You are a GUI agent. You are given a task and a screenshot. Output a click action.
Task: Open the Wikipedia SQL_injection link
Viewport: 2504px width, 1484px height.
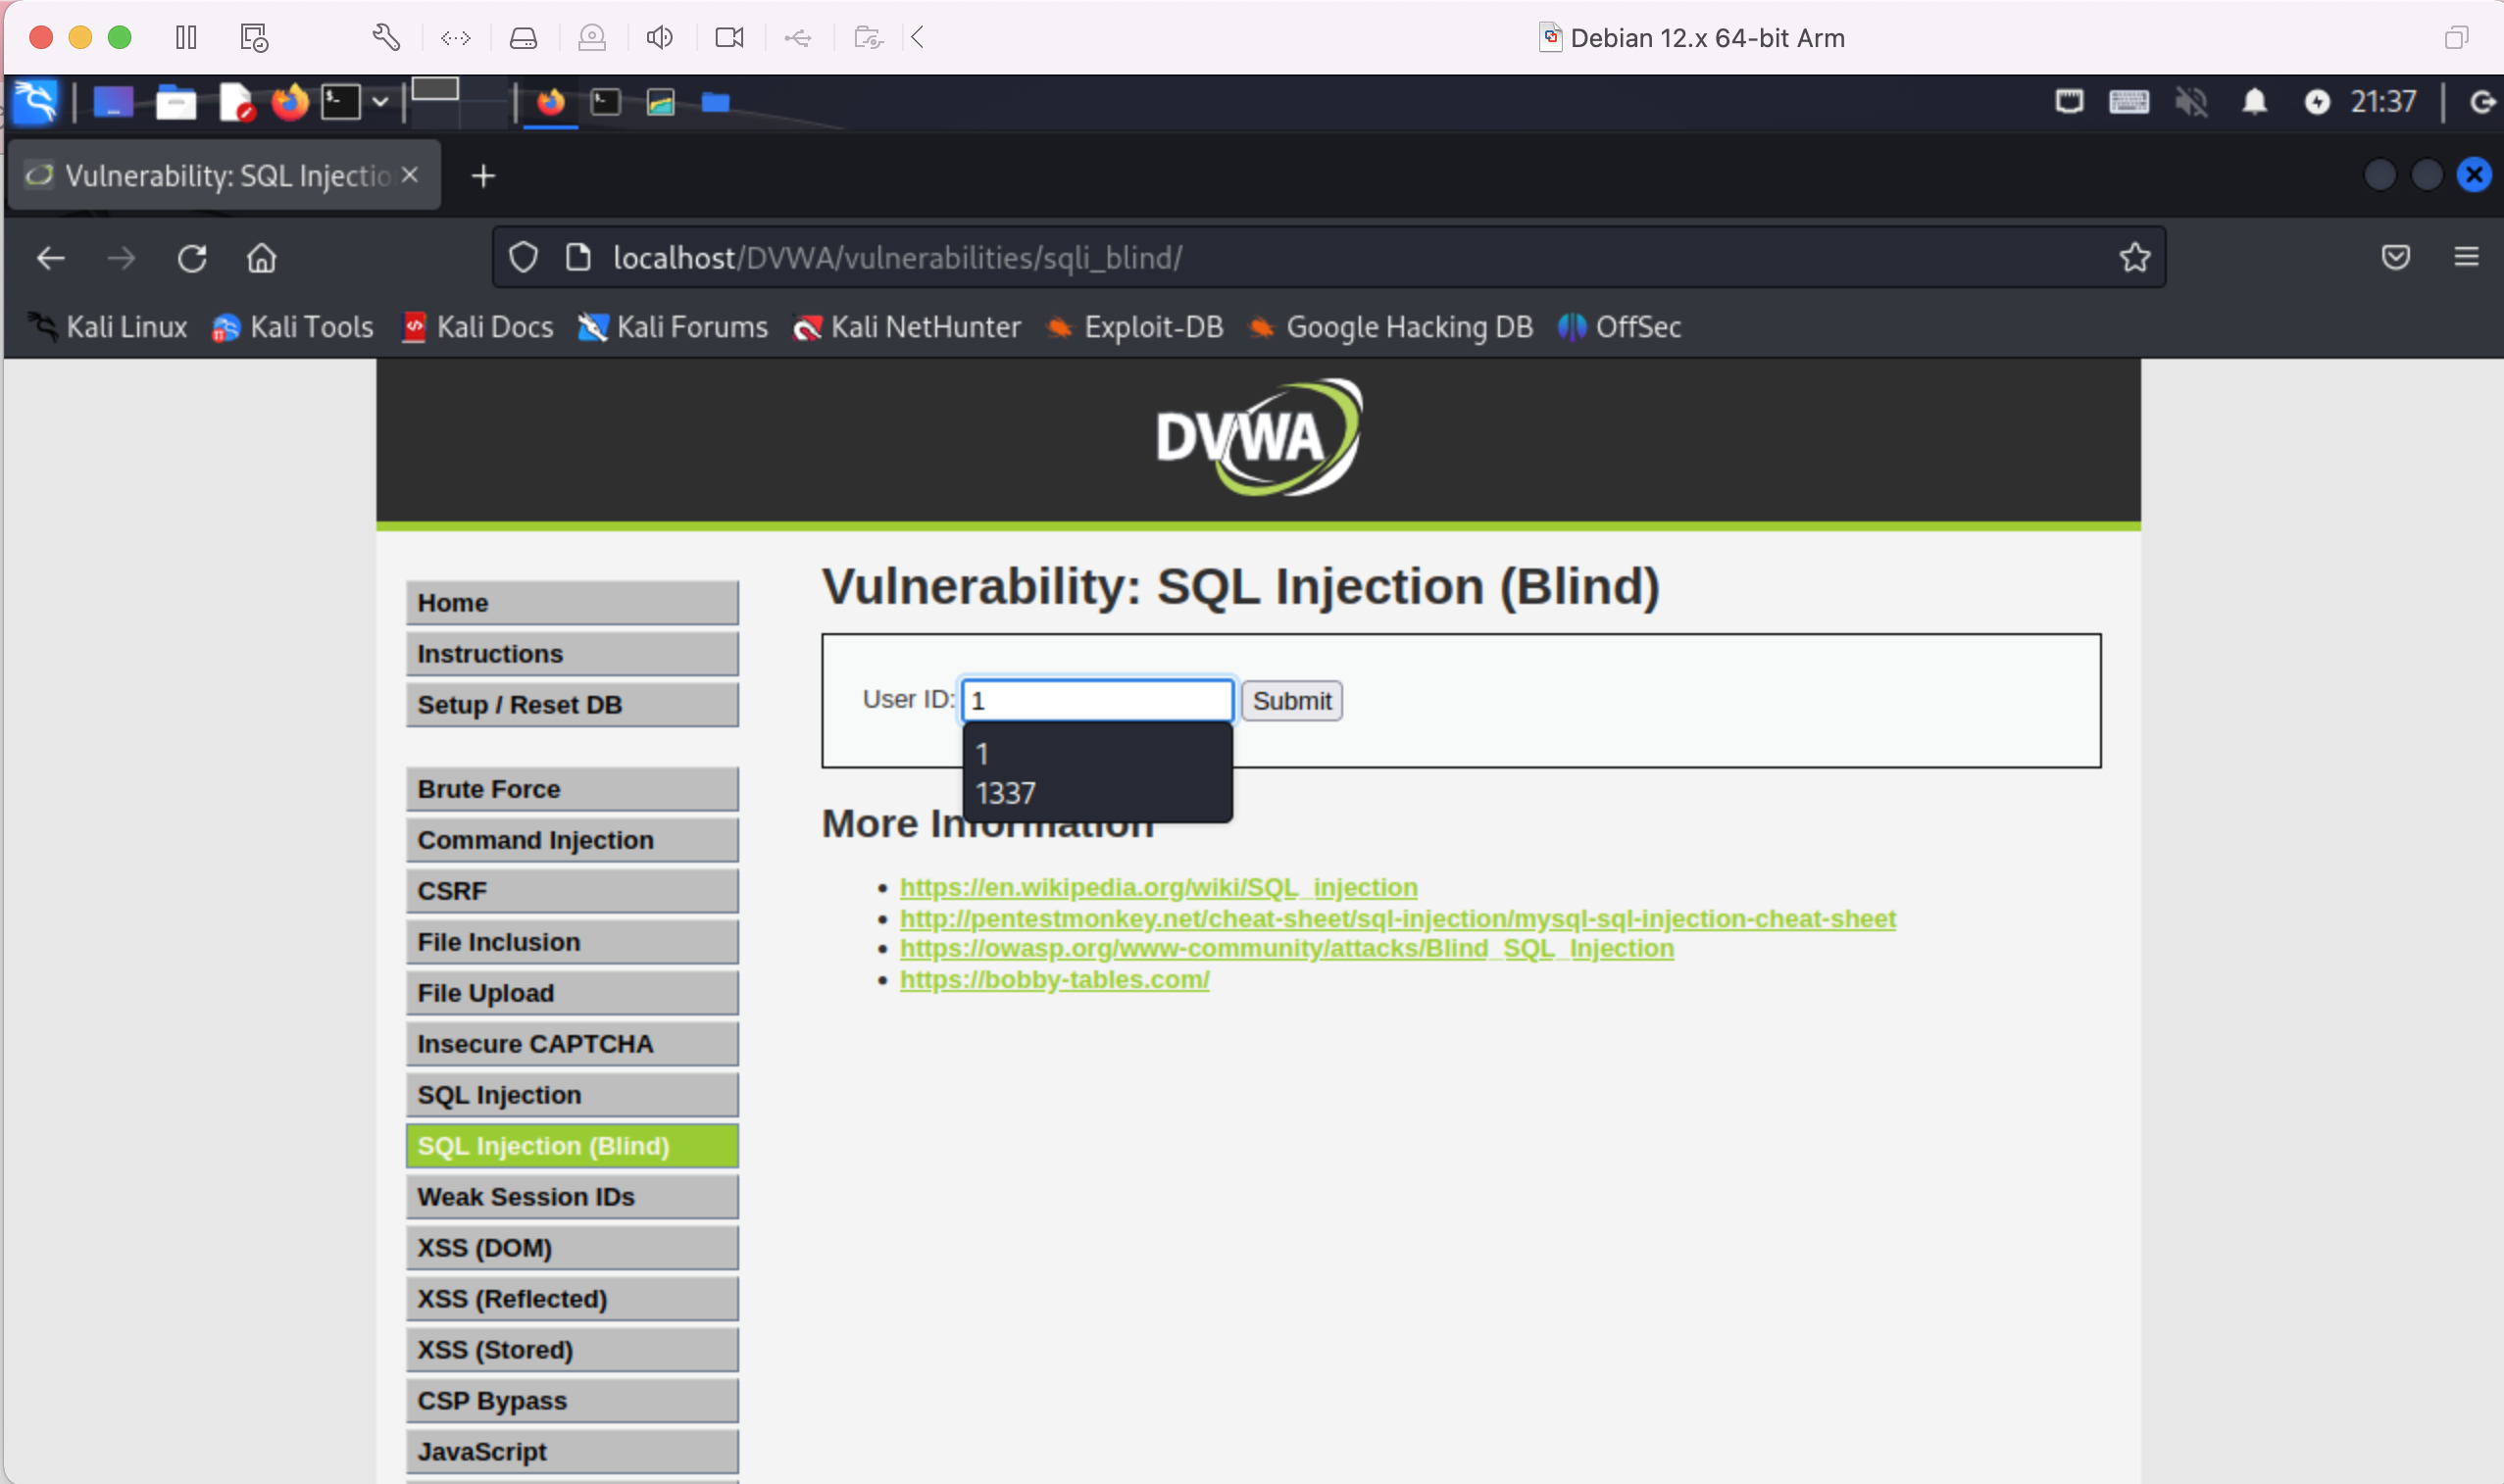[1158, 888]
